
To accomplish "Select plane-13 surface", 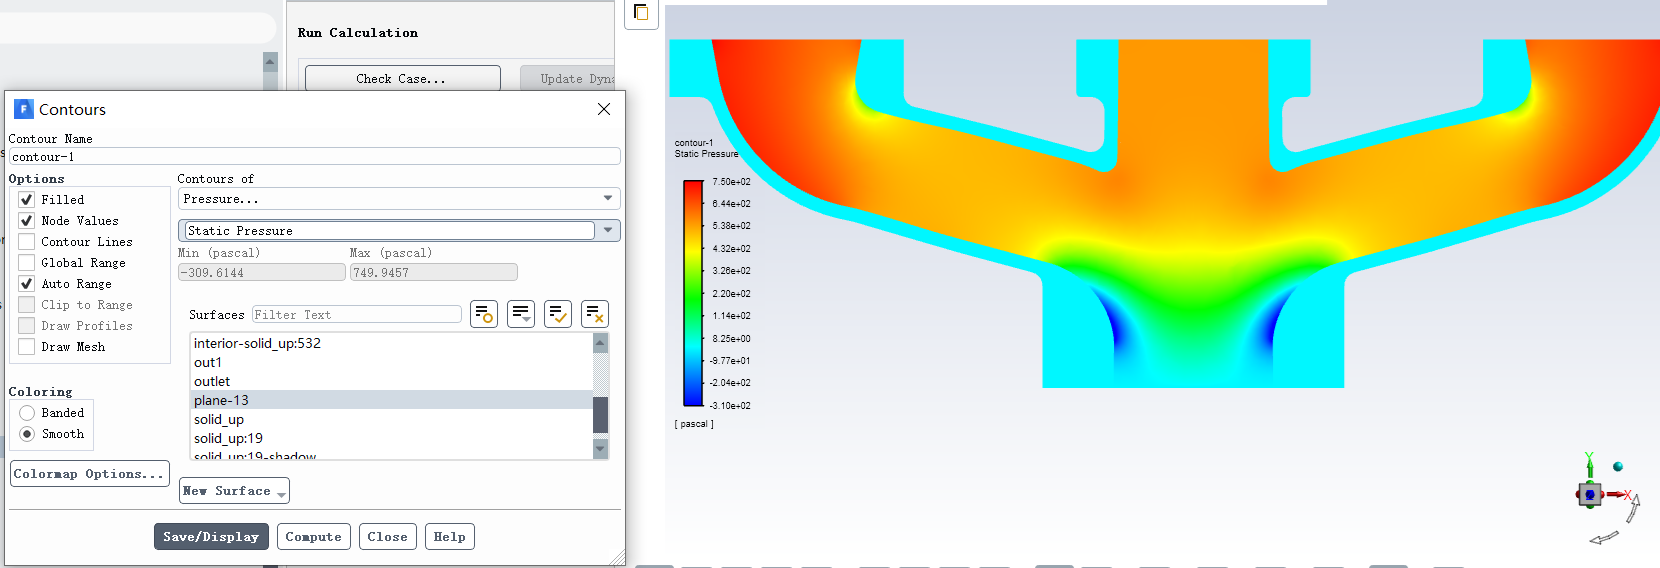I will tap(392, 400).
